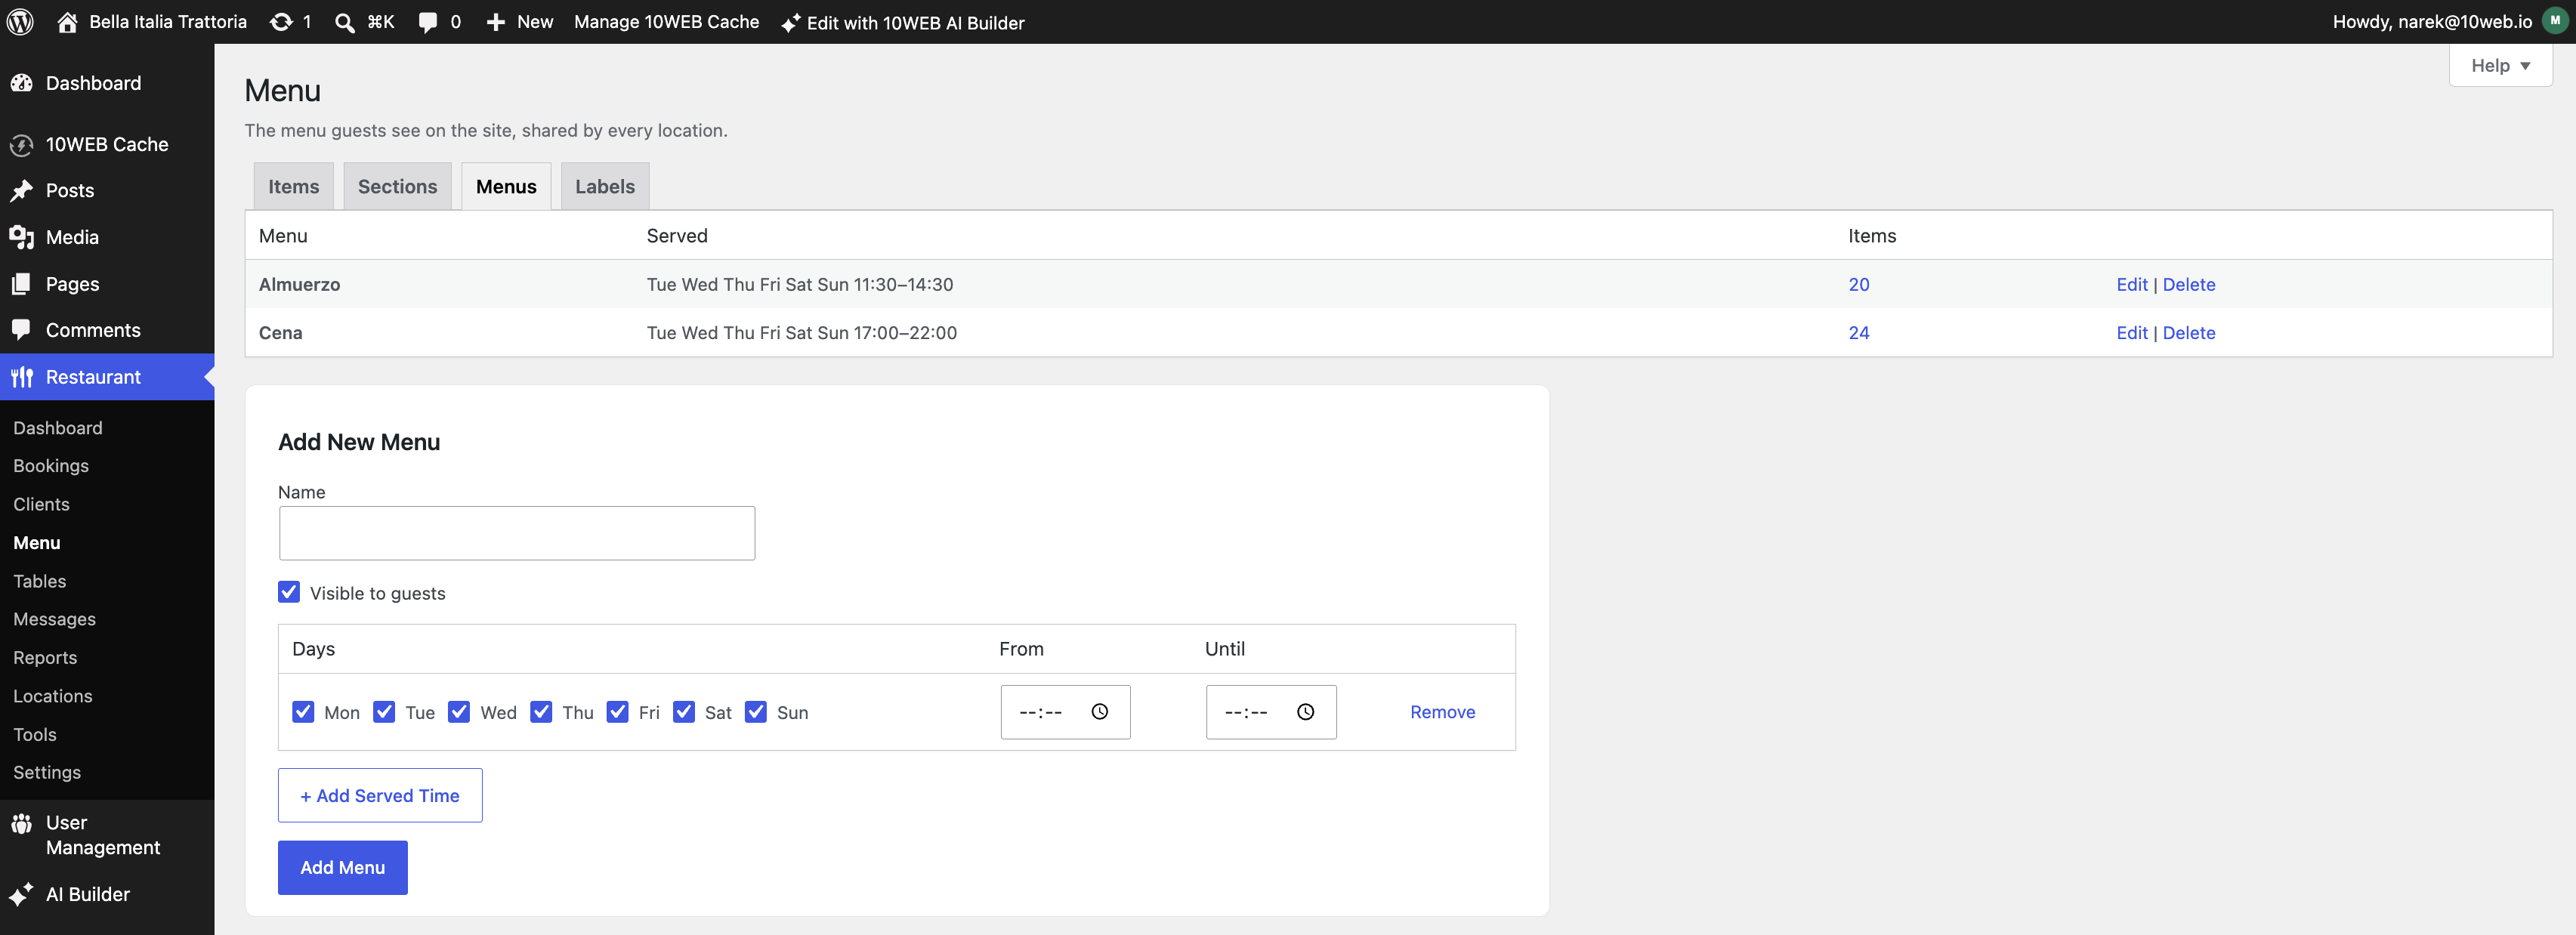Click the user avatar icon

click(2554, 21)
